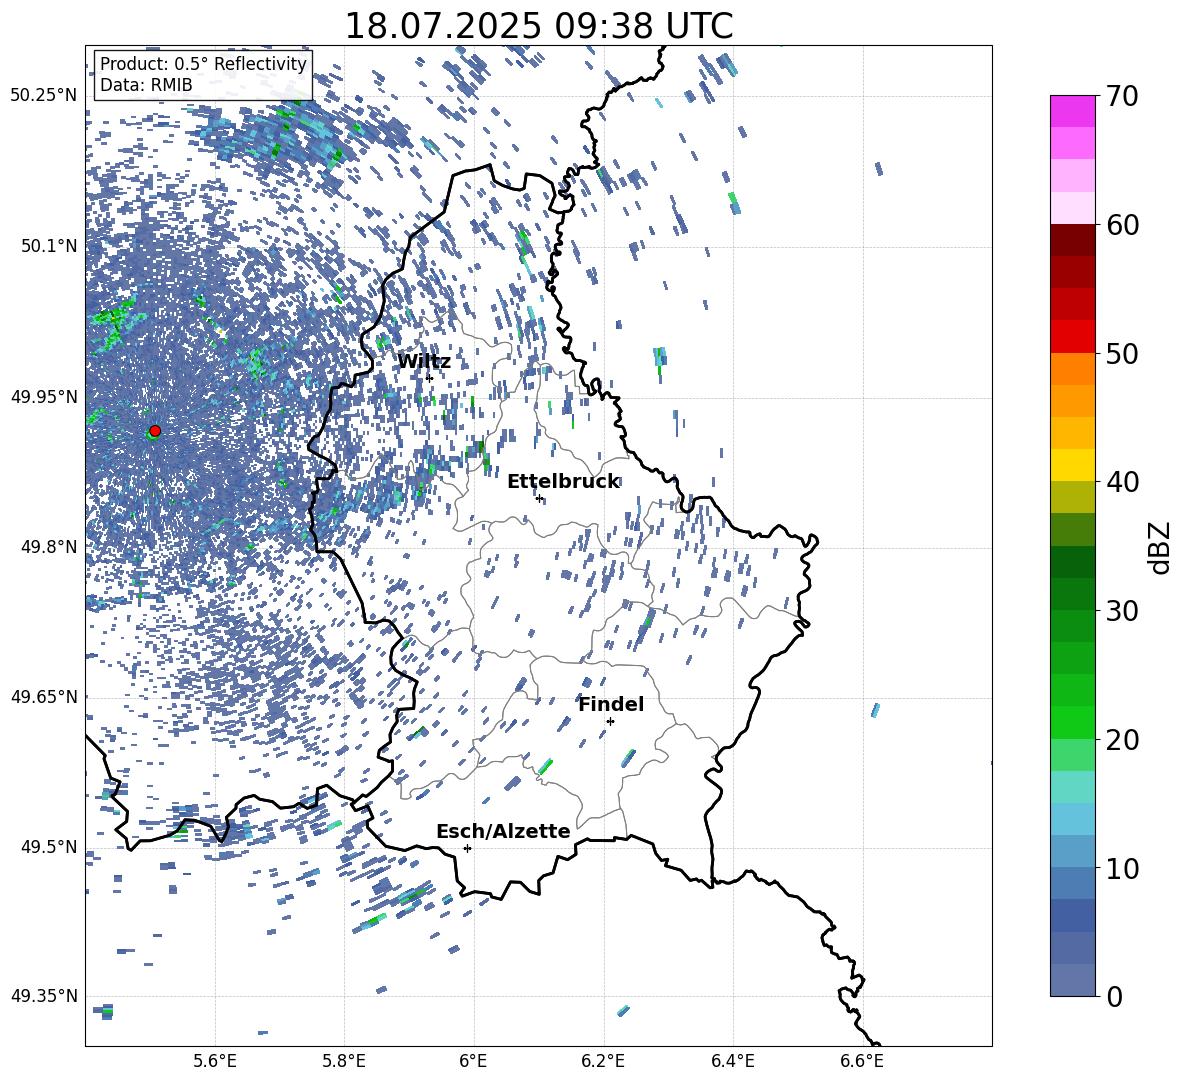The height and width of the screenshot is (1081, 1184).
Task: Click the colorbar tick label 40
Action: 1122,482
